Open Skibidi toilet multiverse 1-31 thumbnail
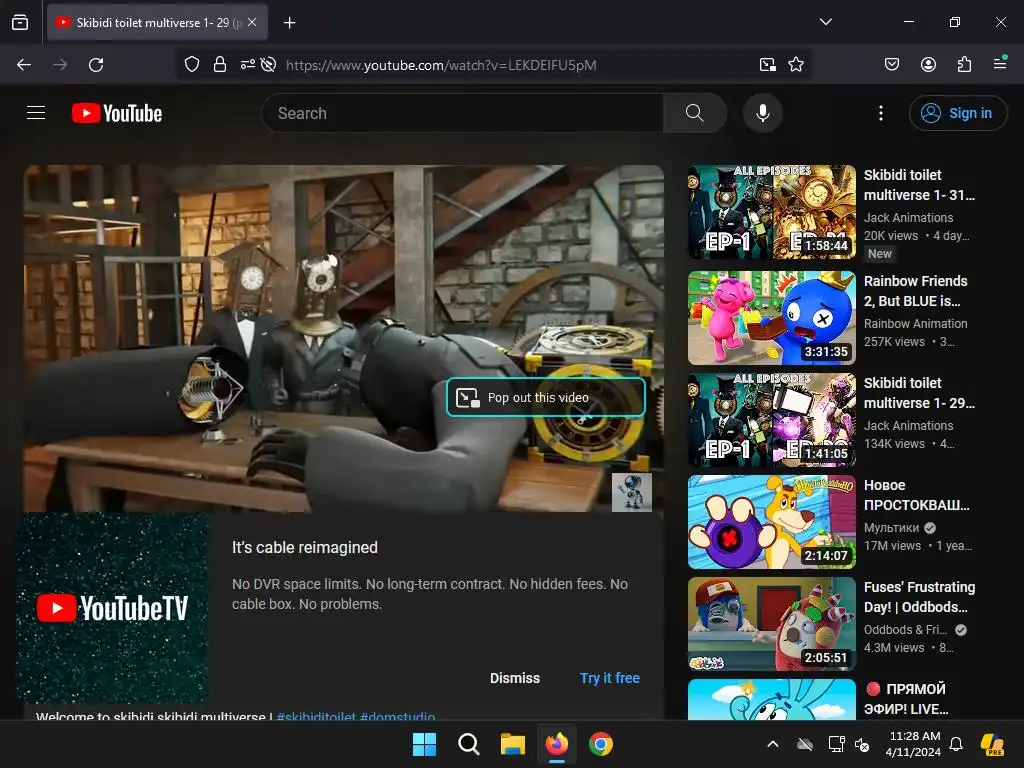Screen dimensions: 1024x768 pos(771,212)
